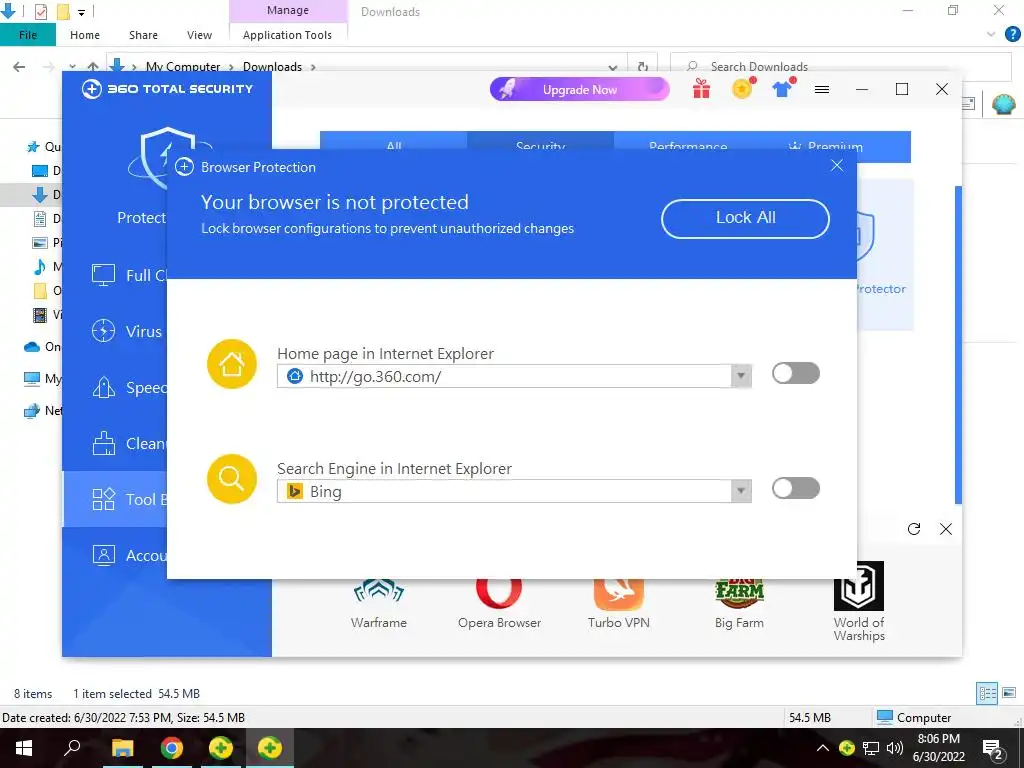The width and height of the screenshot is (1024, 768).
Task: Open the View ribbon tab
Action: (x=199, y=35)
